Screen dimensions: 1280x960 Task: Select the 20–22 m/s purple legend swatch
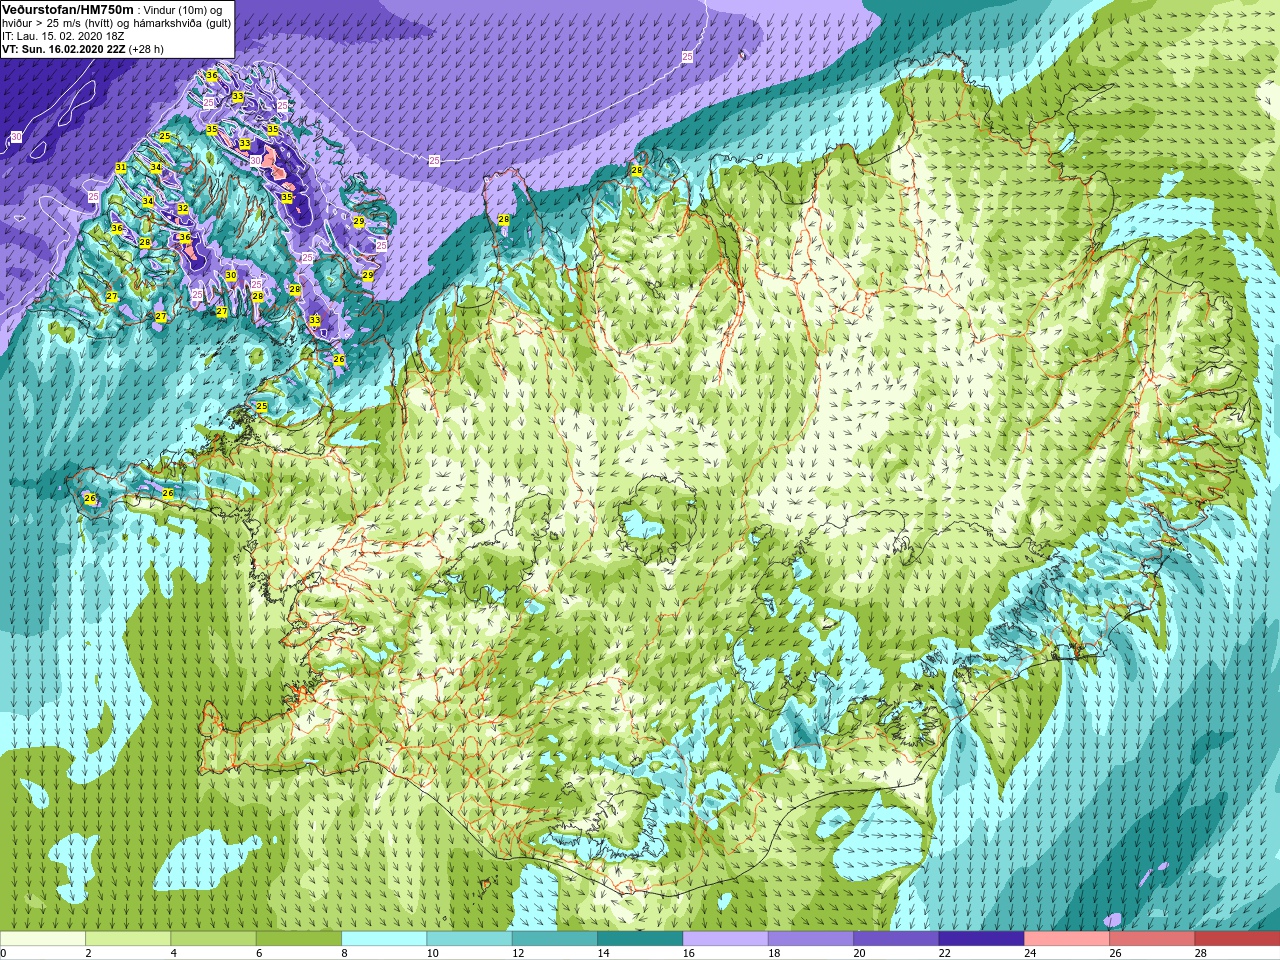[896, 939]
